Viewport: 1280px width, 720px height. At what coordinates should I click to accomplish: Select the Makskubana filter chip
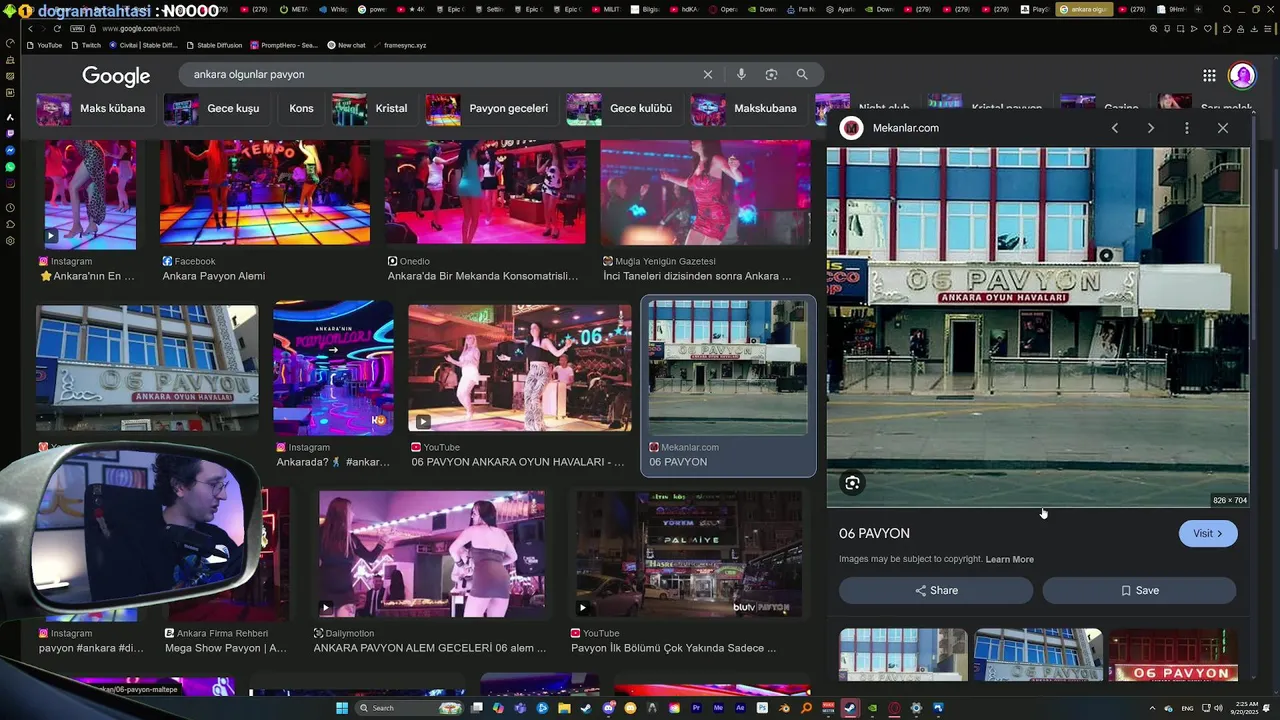point(746,108)
